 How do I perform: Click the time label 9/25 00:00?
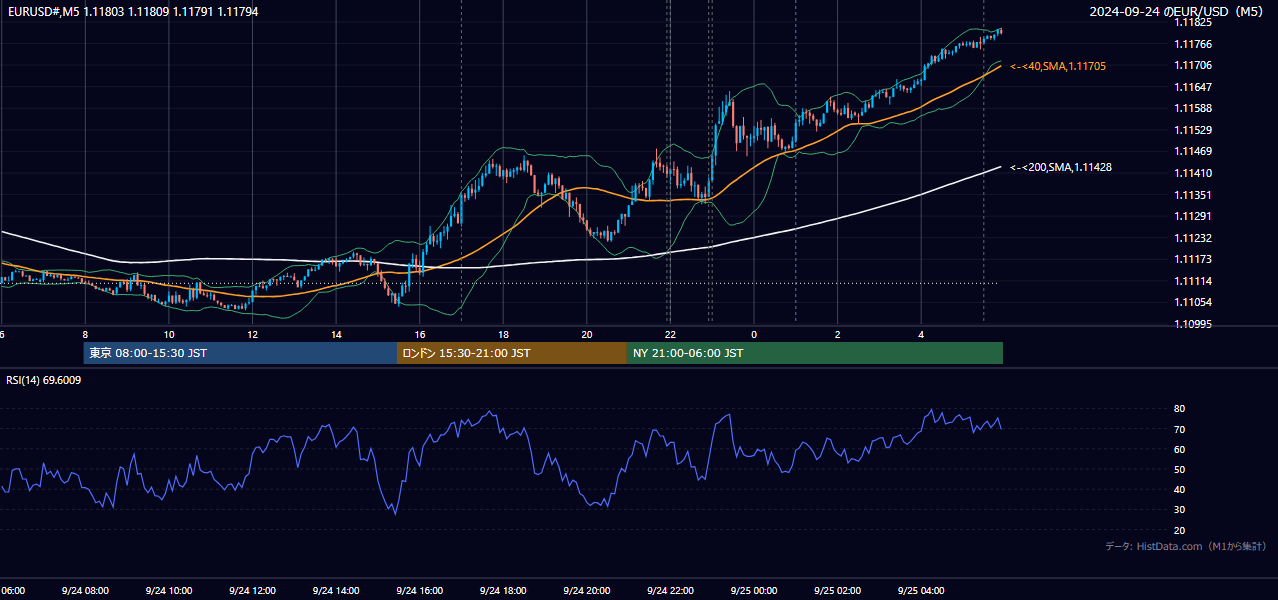754,591
